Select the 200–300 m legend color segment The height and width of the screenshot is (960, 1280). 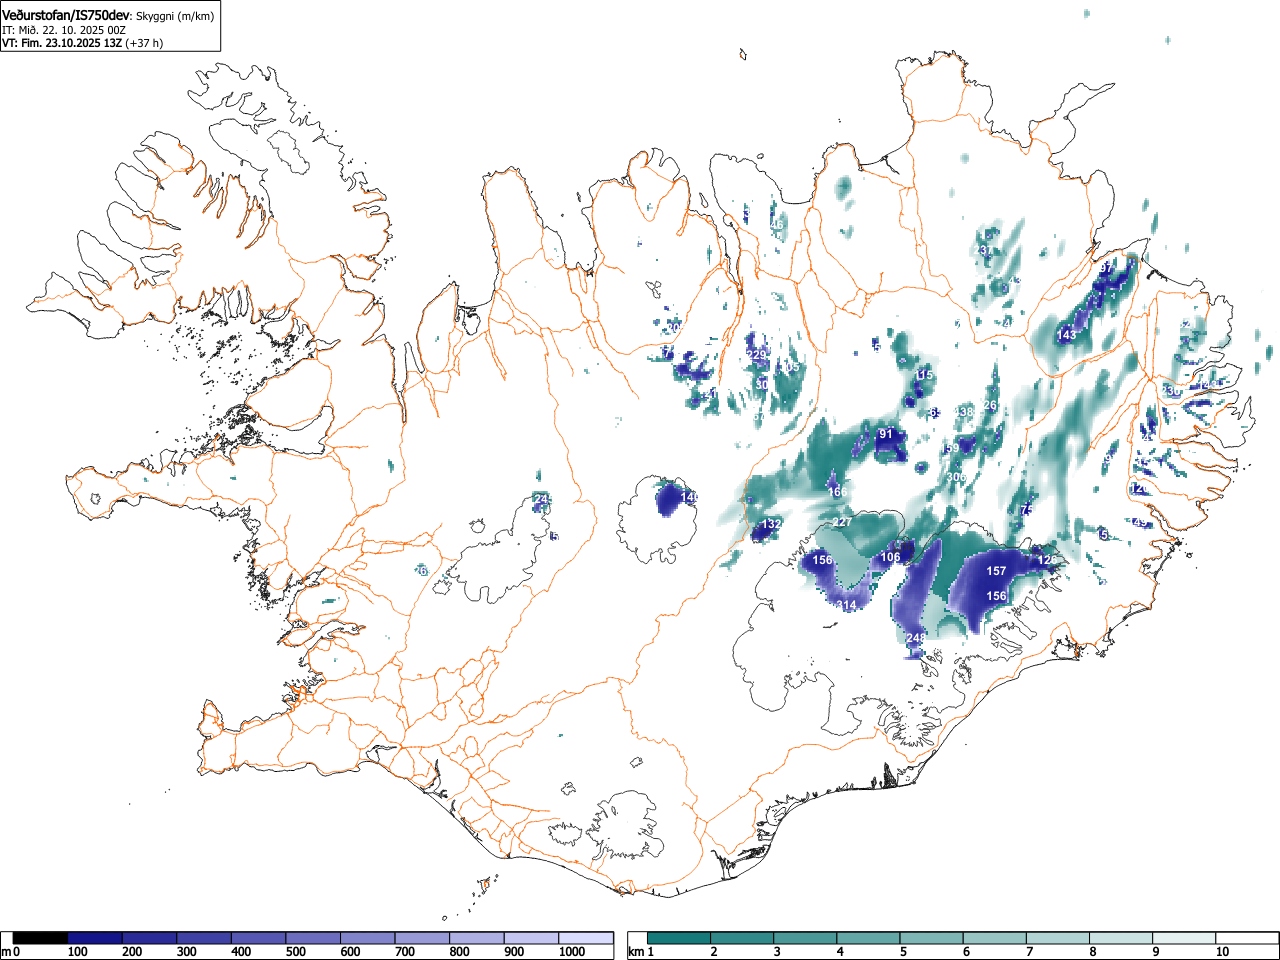point(150,938)
